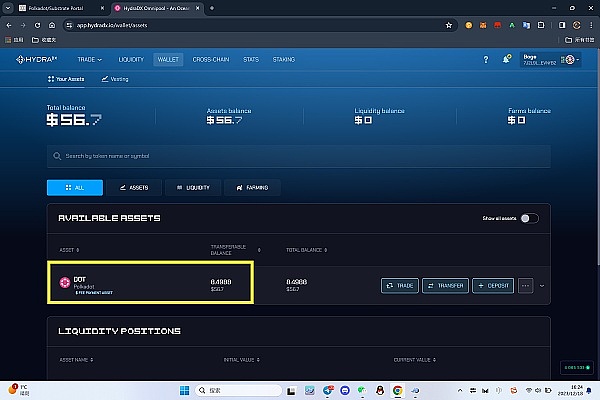Screen dimensions: 600x400
Task: Sort by Transferable Balance column header
Action: [x=227, y=248]
